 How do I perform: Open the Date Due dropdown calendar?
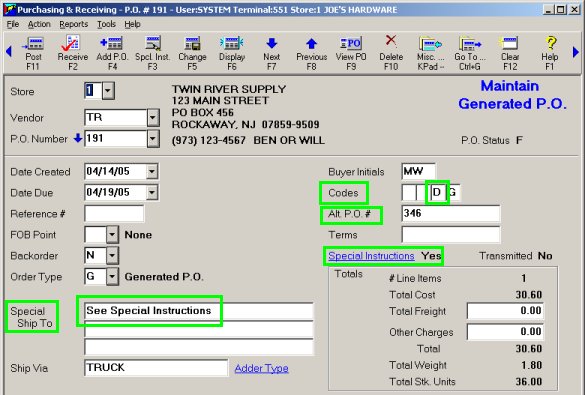[x=152, y=193]
